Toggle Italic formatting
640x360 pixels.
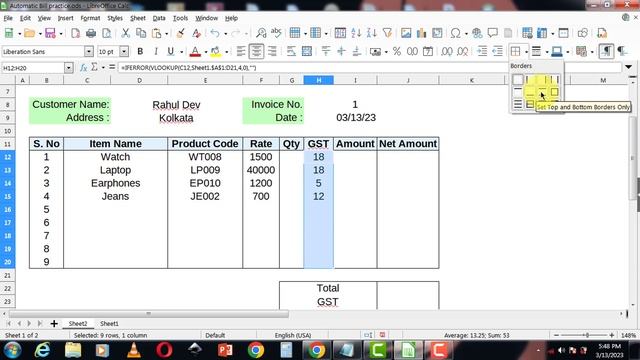coord(156,51)
